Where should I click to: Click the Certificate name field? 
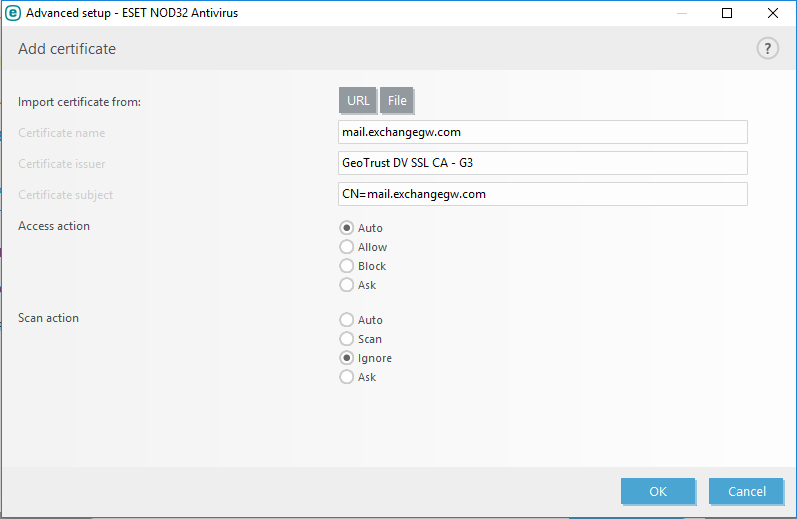[x=542, y=132]
